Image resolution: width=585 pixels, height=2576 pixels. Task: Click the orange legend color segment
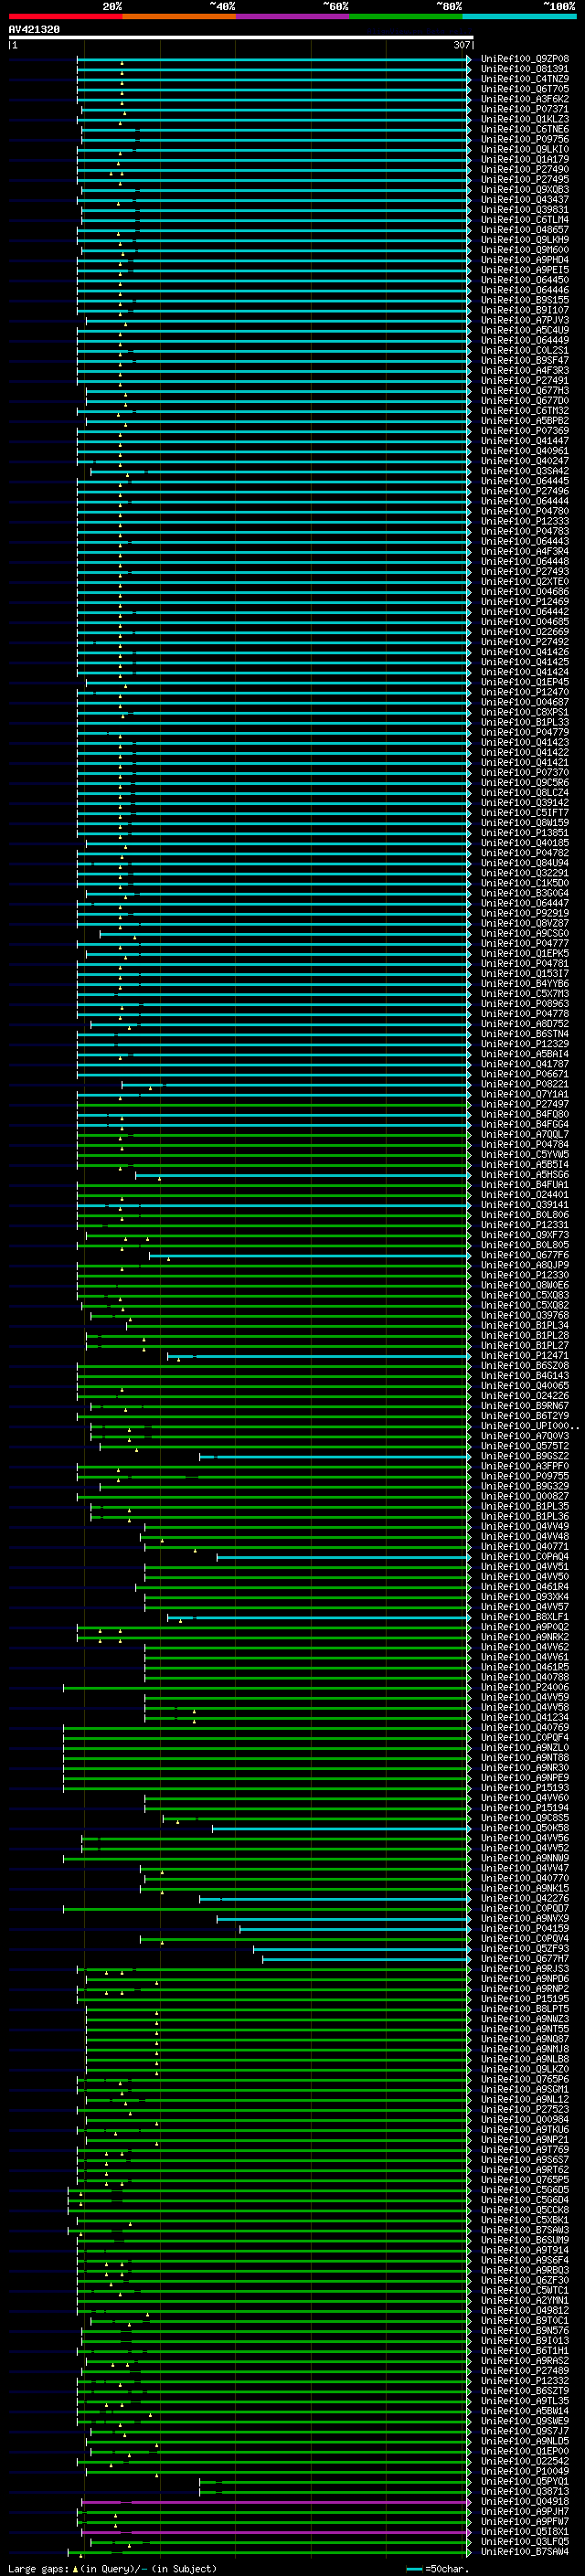(x=179, y=16)
